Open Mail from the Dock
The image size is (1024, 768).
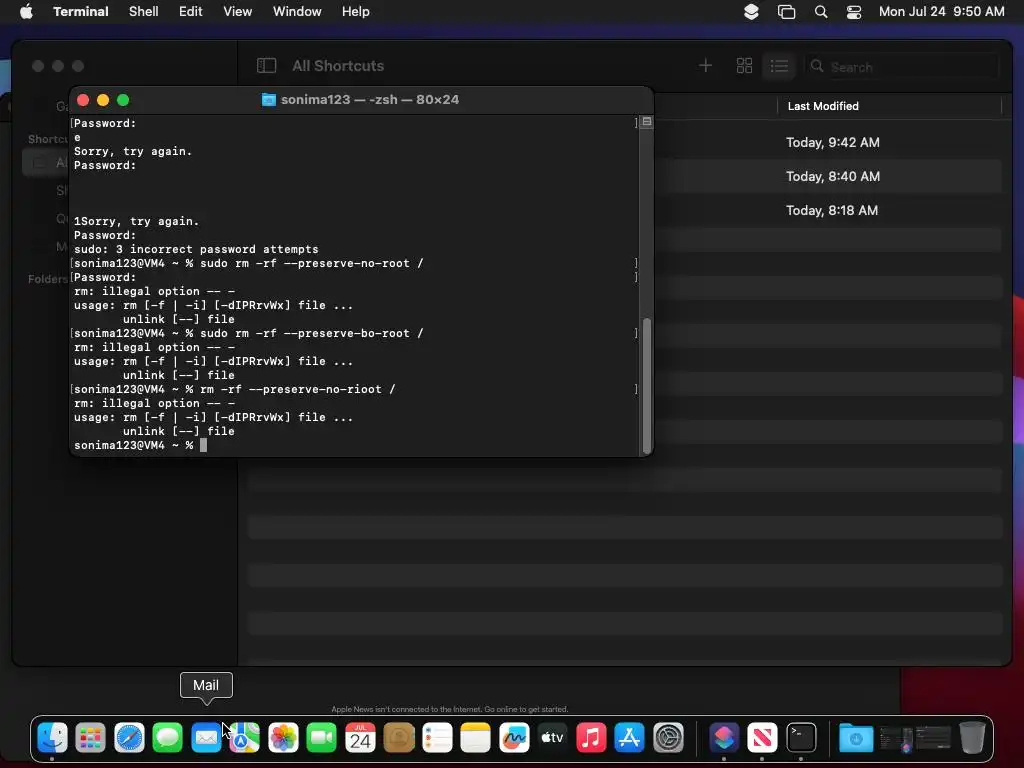[x=206, y=738]
